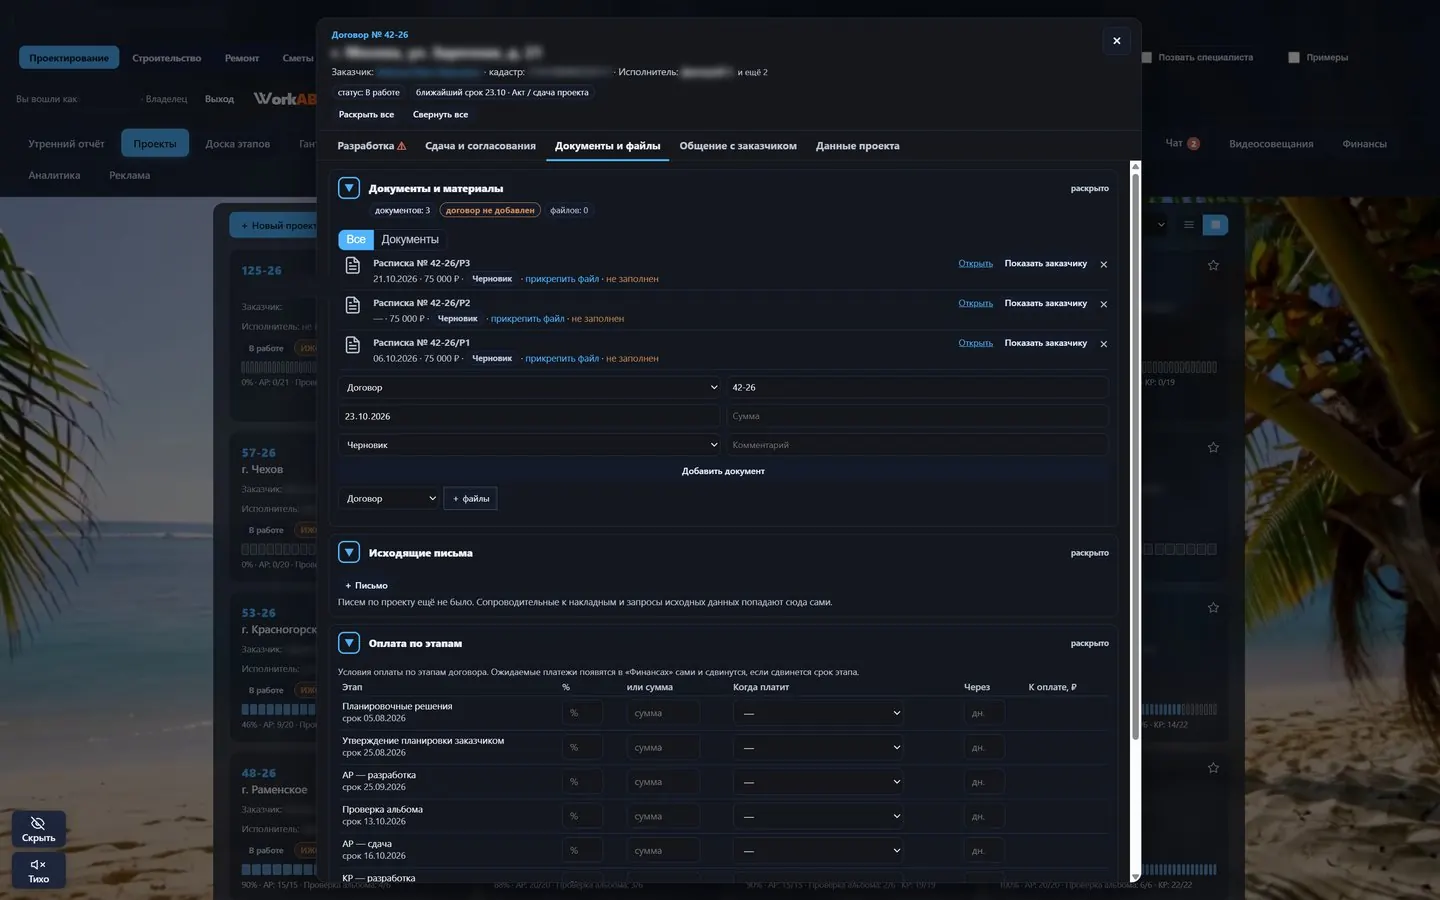Click the Тихо mute speaker button

[x=38, y=870]
